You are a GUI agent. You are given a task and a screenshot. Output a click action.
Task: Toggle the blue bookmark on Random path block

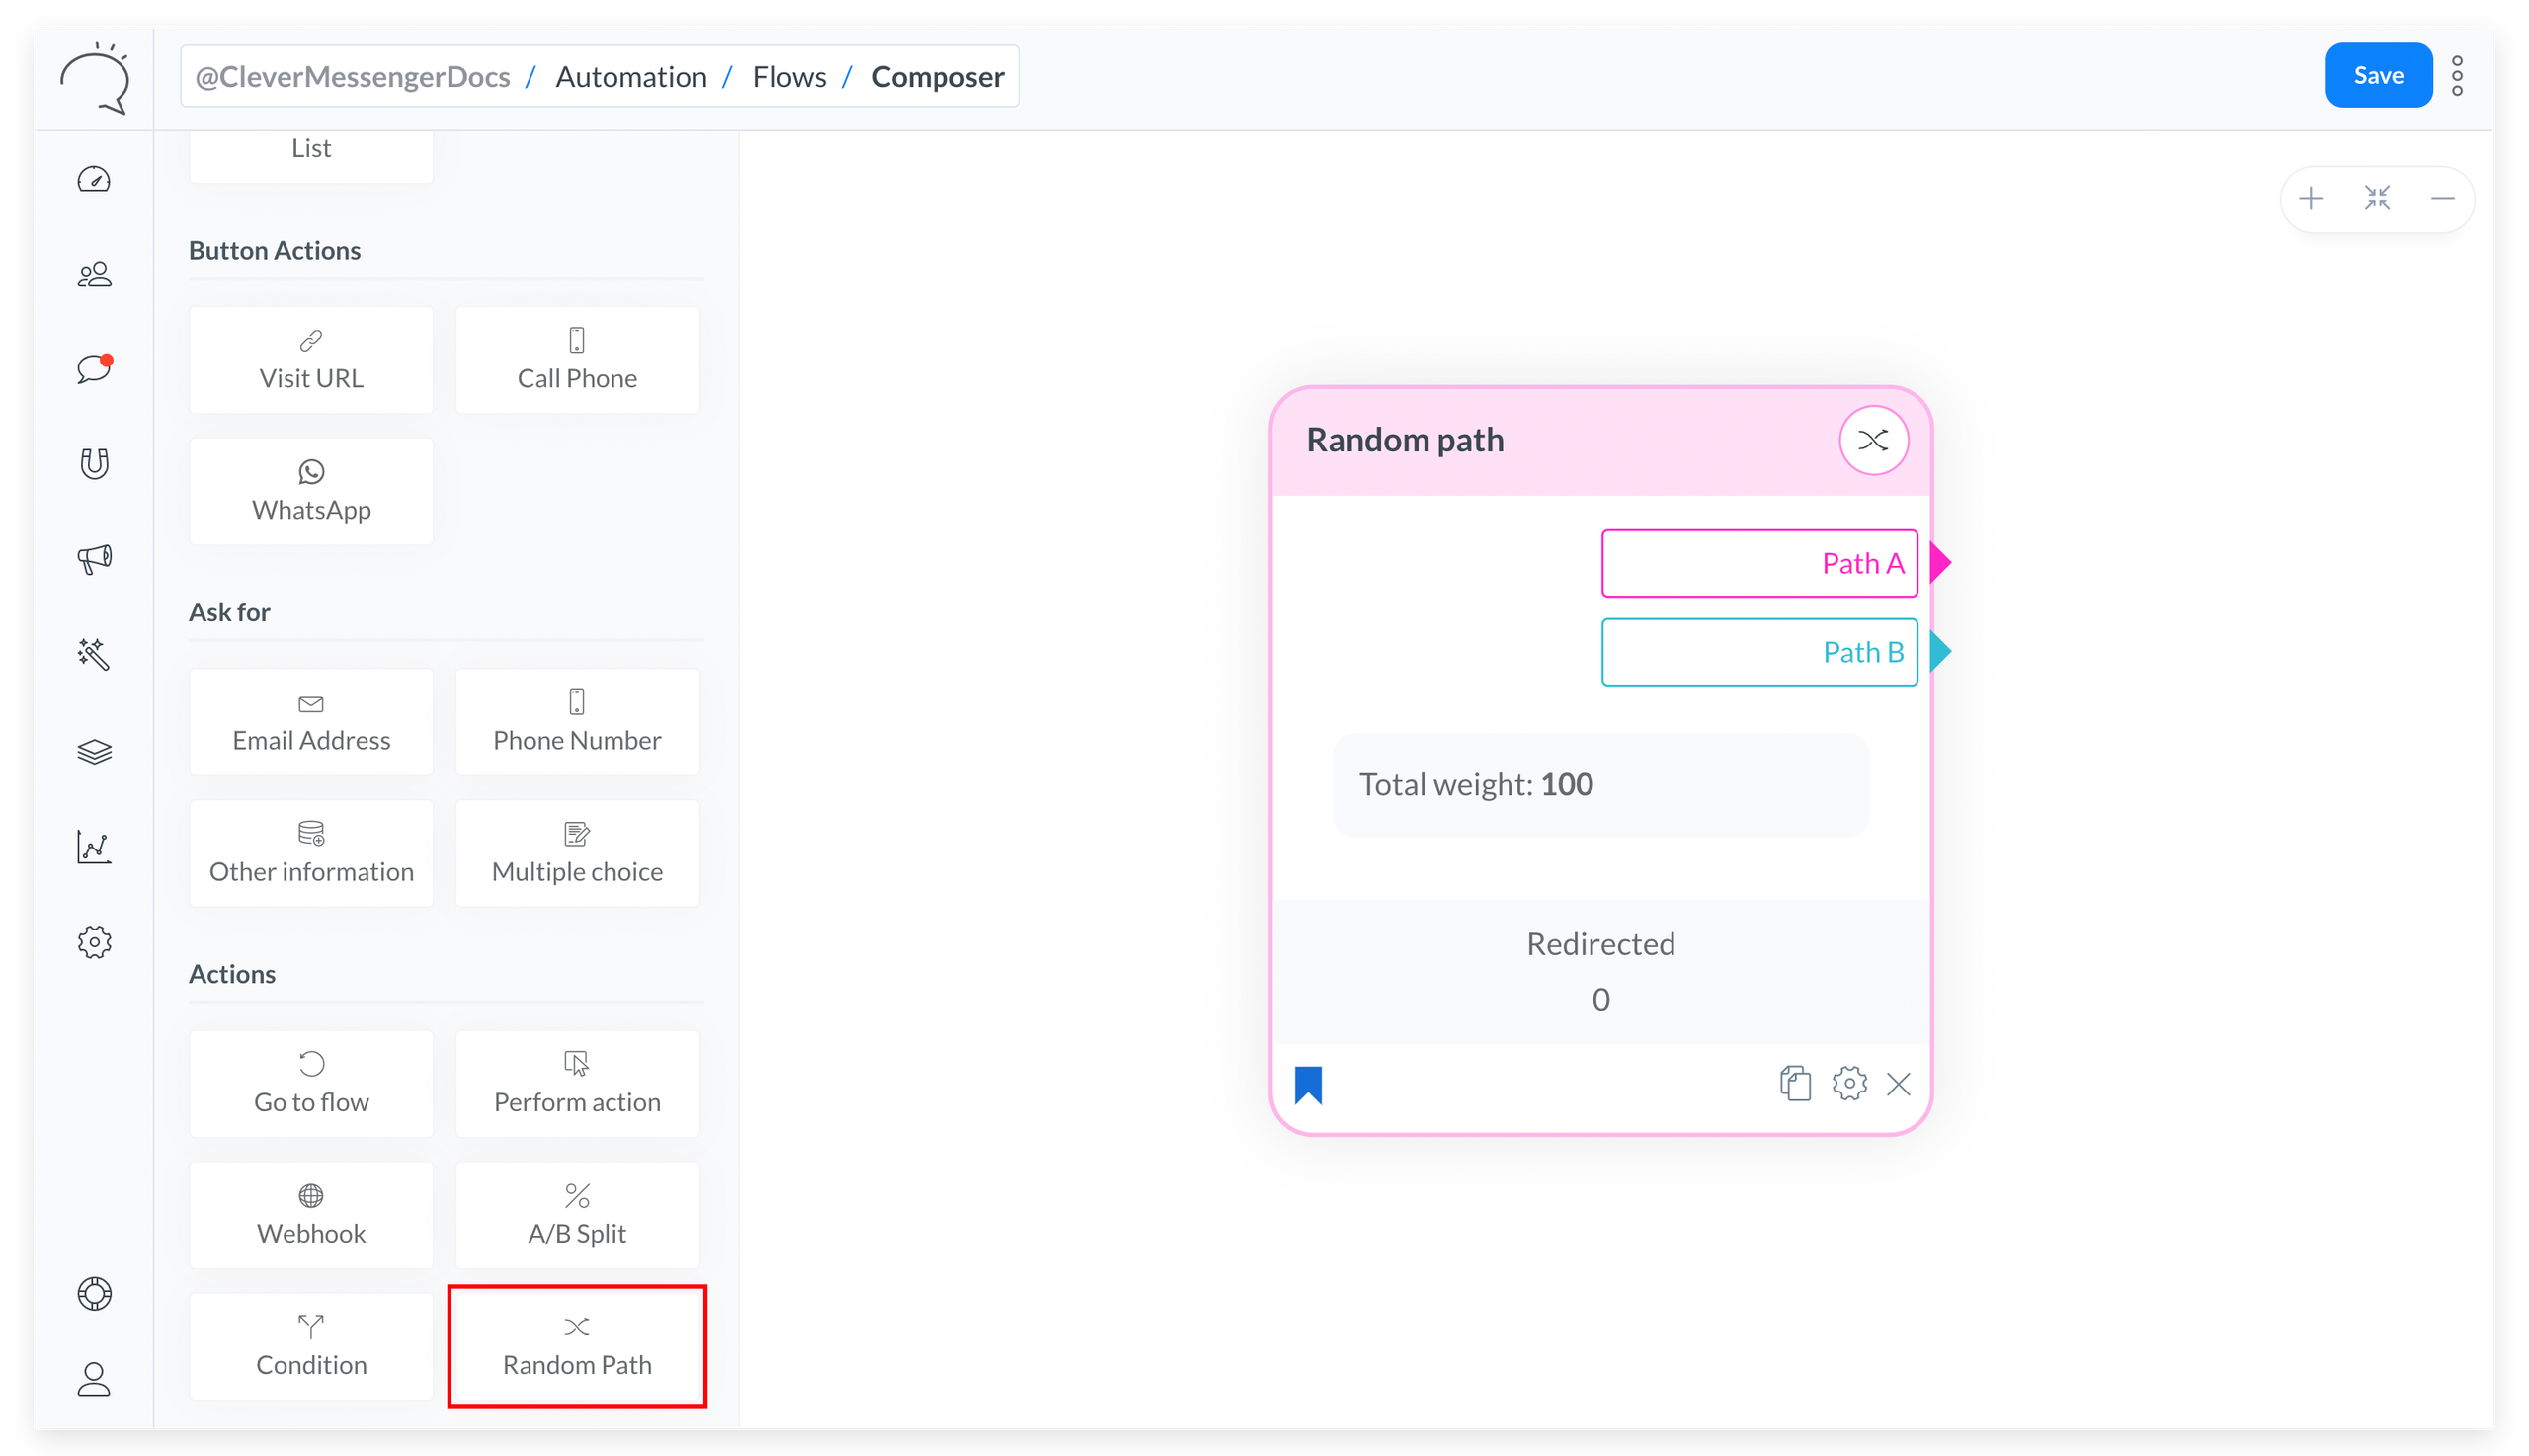coord(1308,1085)
